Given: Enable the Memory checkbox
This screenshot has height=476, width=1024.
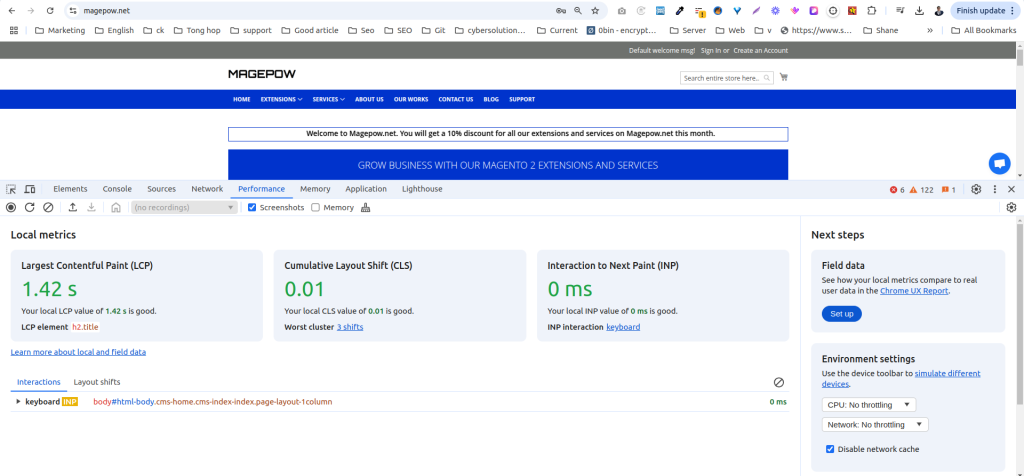Looking at the screenshot, I should click(x=315, y=207).
